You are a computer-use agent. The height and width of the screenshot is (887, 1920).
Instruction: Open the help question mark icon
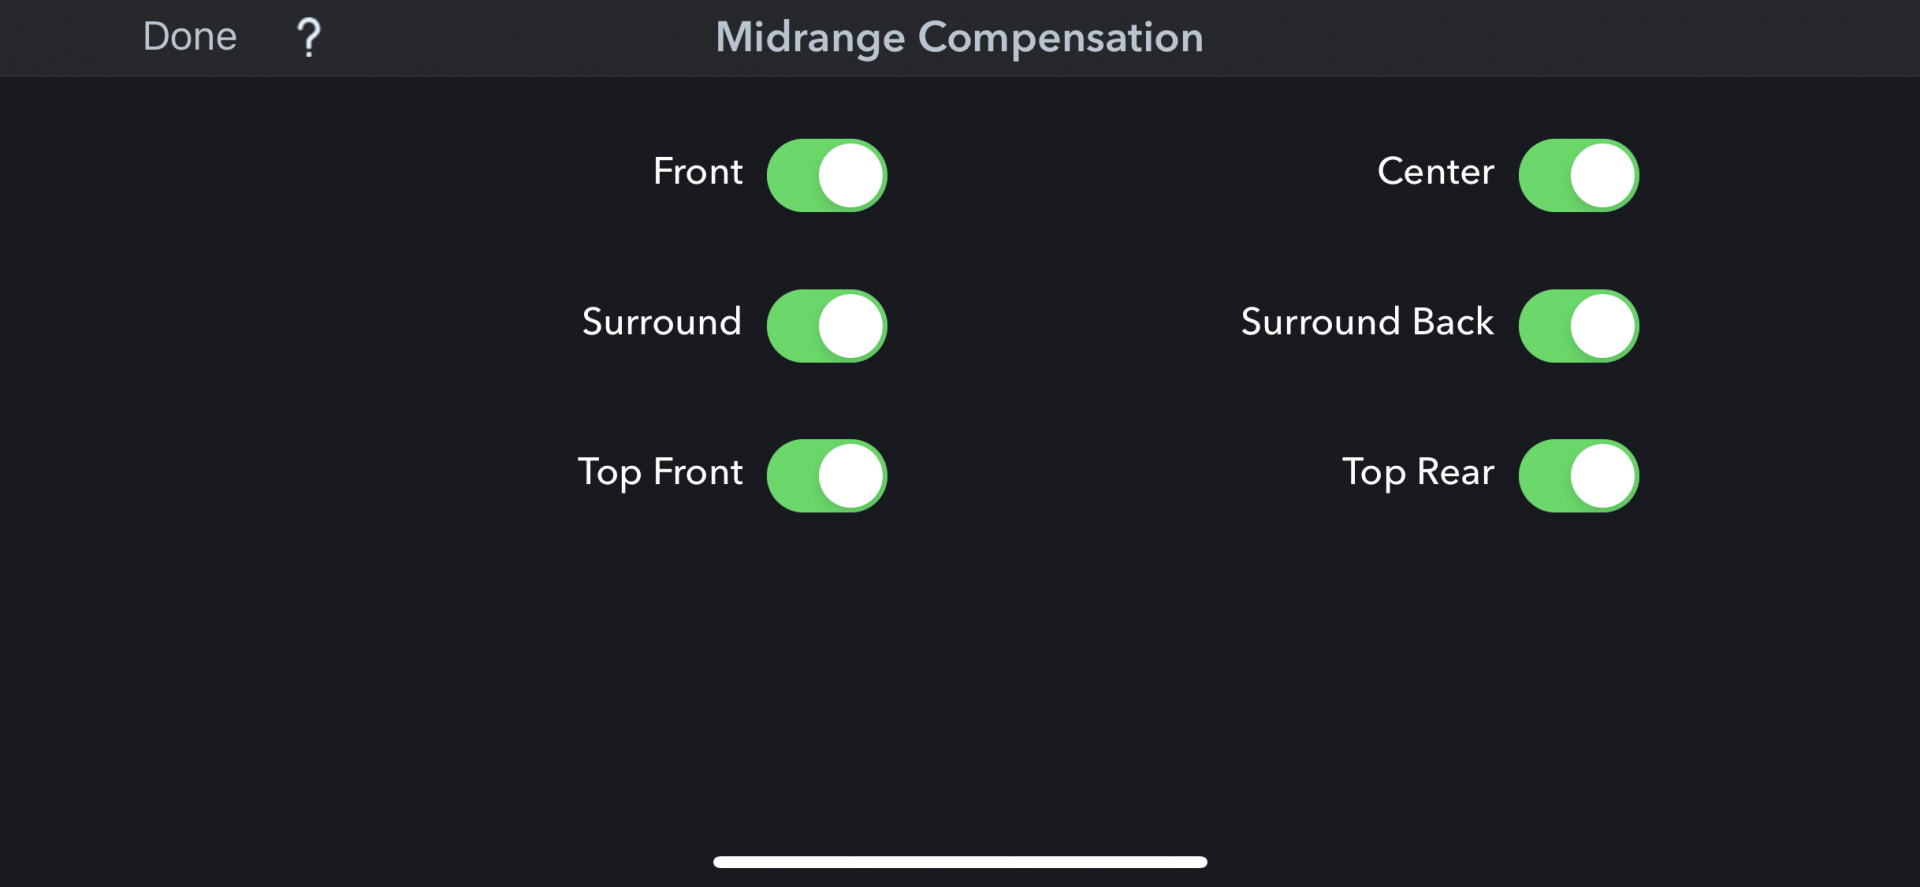coord(309,38)
